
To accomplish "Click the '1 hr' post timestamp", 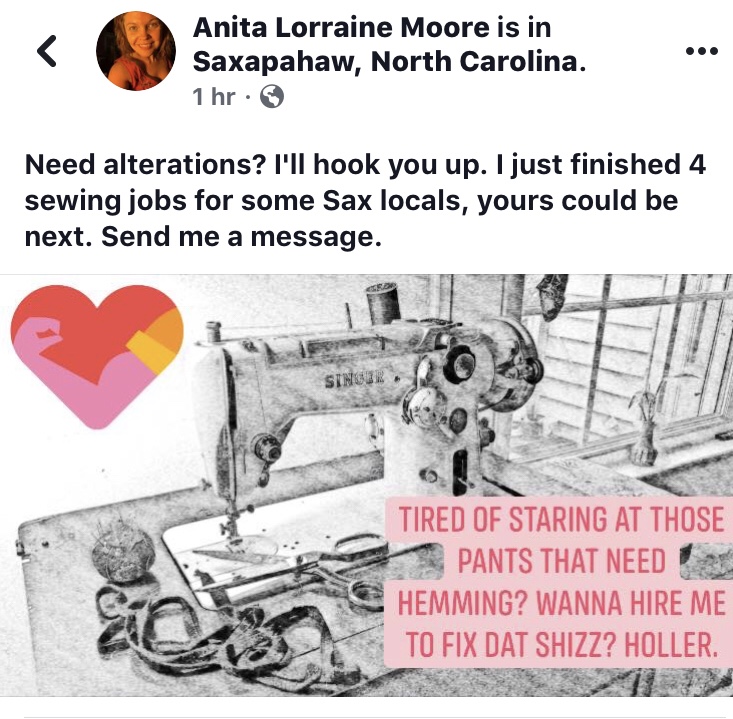I will click(x=214, y=97).
